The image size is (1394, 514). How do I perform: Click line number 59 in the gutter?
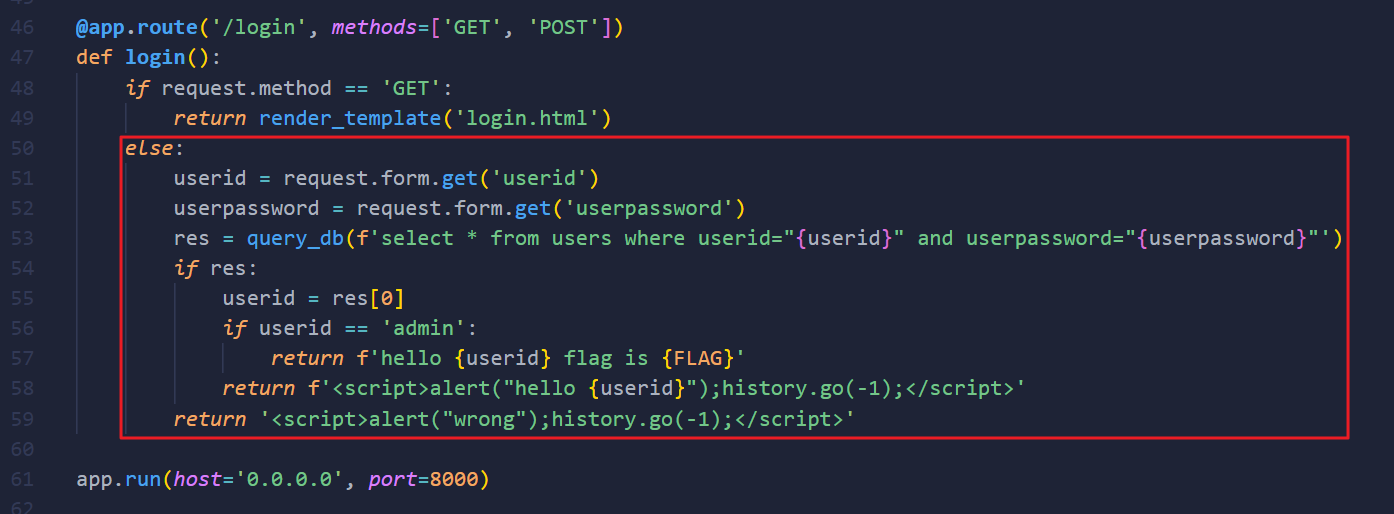point(22,418)
